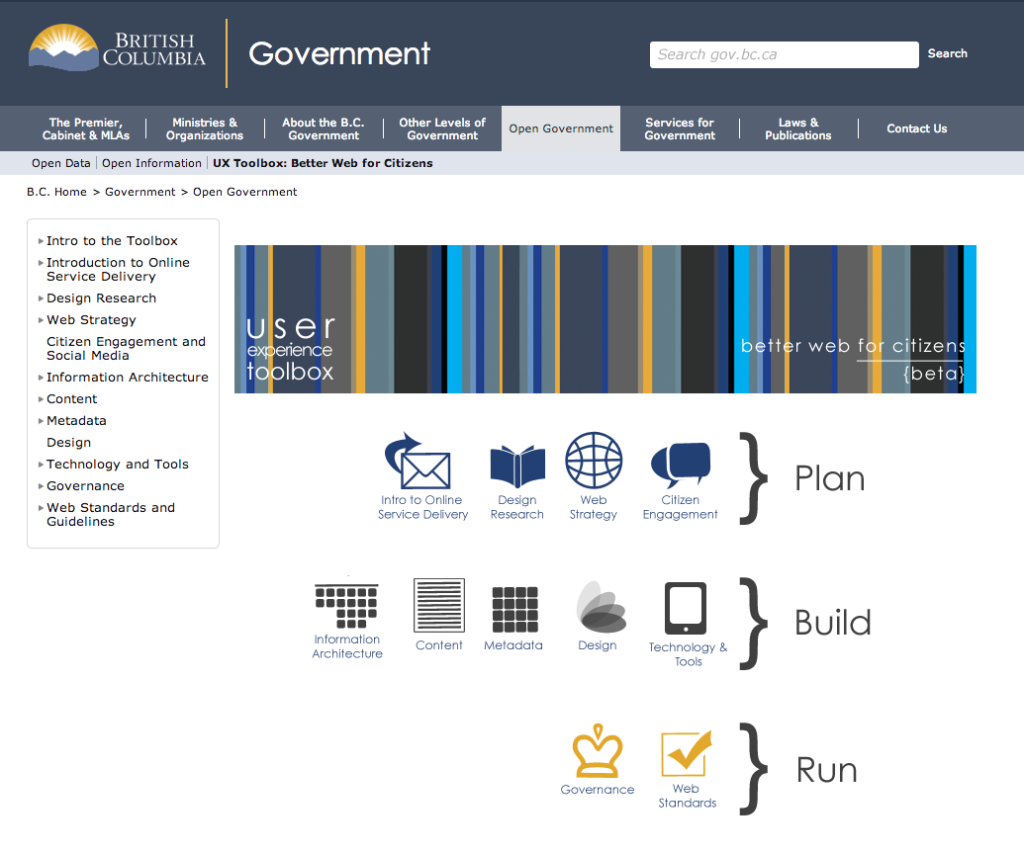Click the British Columbia logo
This screenshot has width=1024, height=853.
117,50
